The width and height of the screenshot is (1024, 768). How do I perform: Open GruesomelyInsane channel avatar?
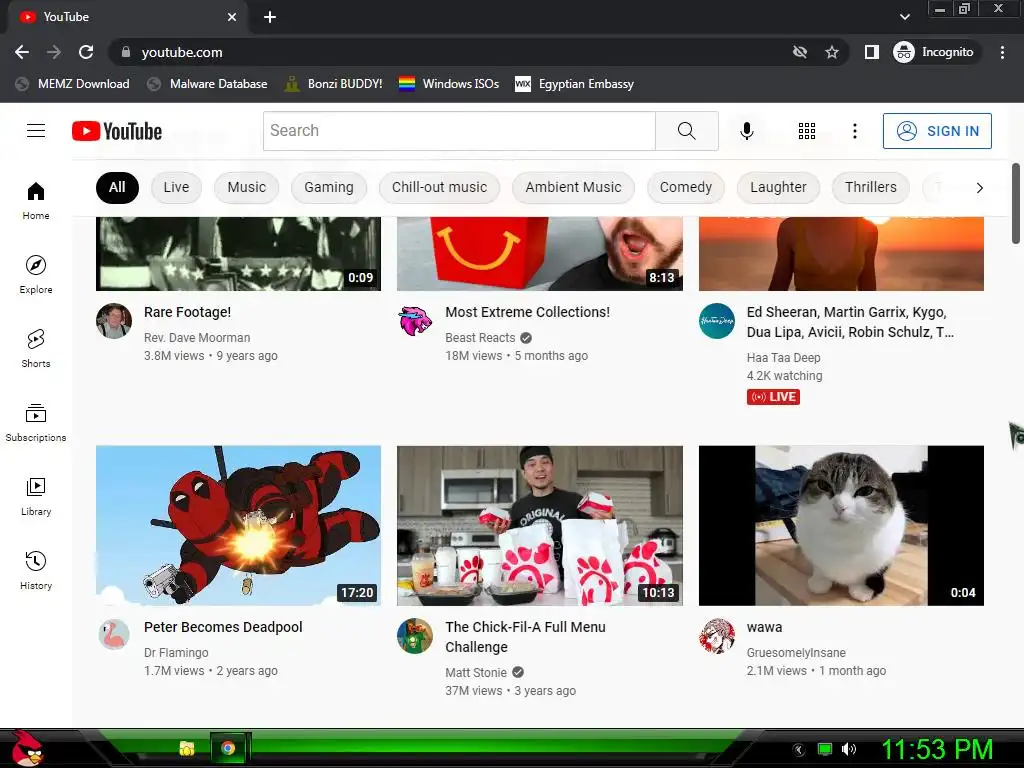[716, 635]
